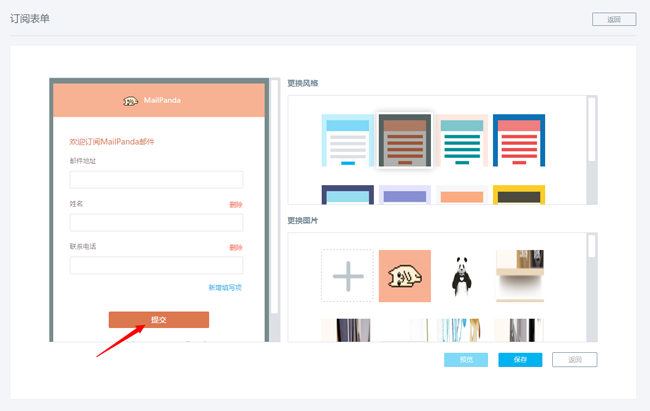The width and height of the screenshot is (650, 411).
Task: Choose the wooden shelf image
Action: [x=520, y=276]
